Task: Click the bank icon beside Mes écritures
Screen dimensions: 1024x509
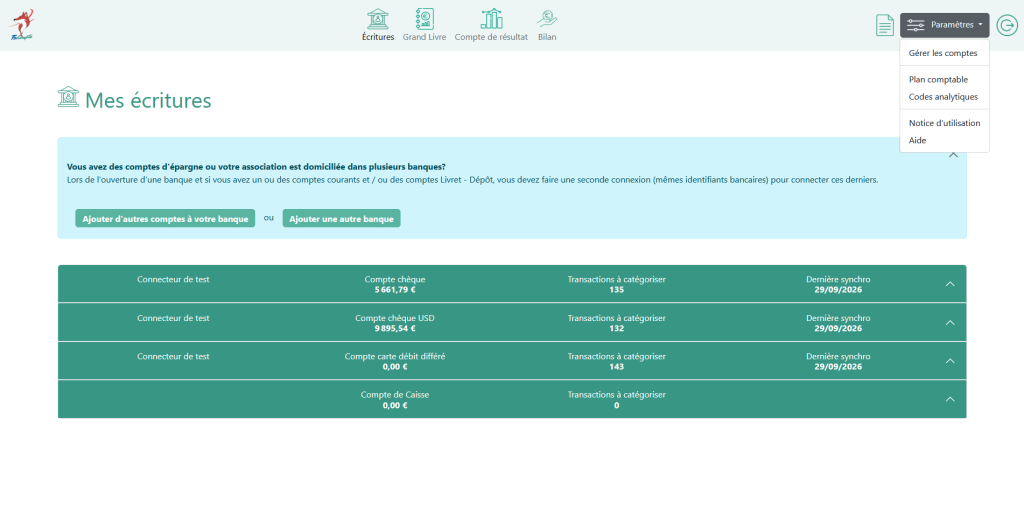Action: click(x=68, y=97)
